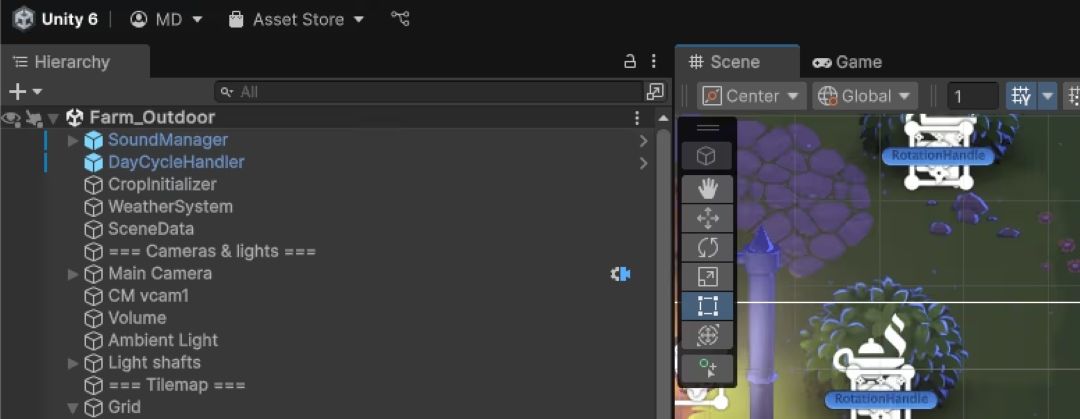Collapse the Grid object
This screenshot has width=1080, height=419.
click(72, 407)
